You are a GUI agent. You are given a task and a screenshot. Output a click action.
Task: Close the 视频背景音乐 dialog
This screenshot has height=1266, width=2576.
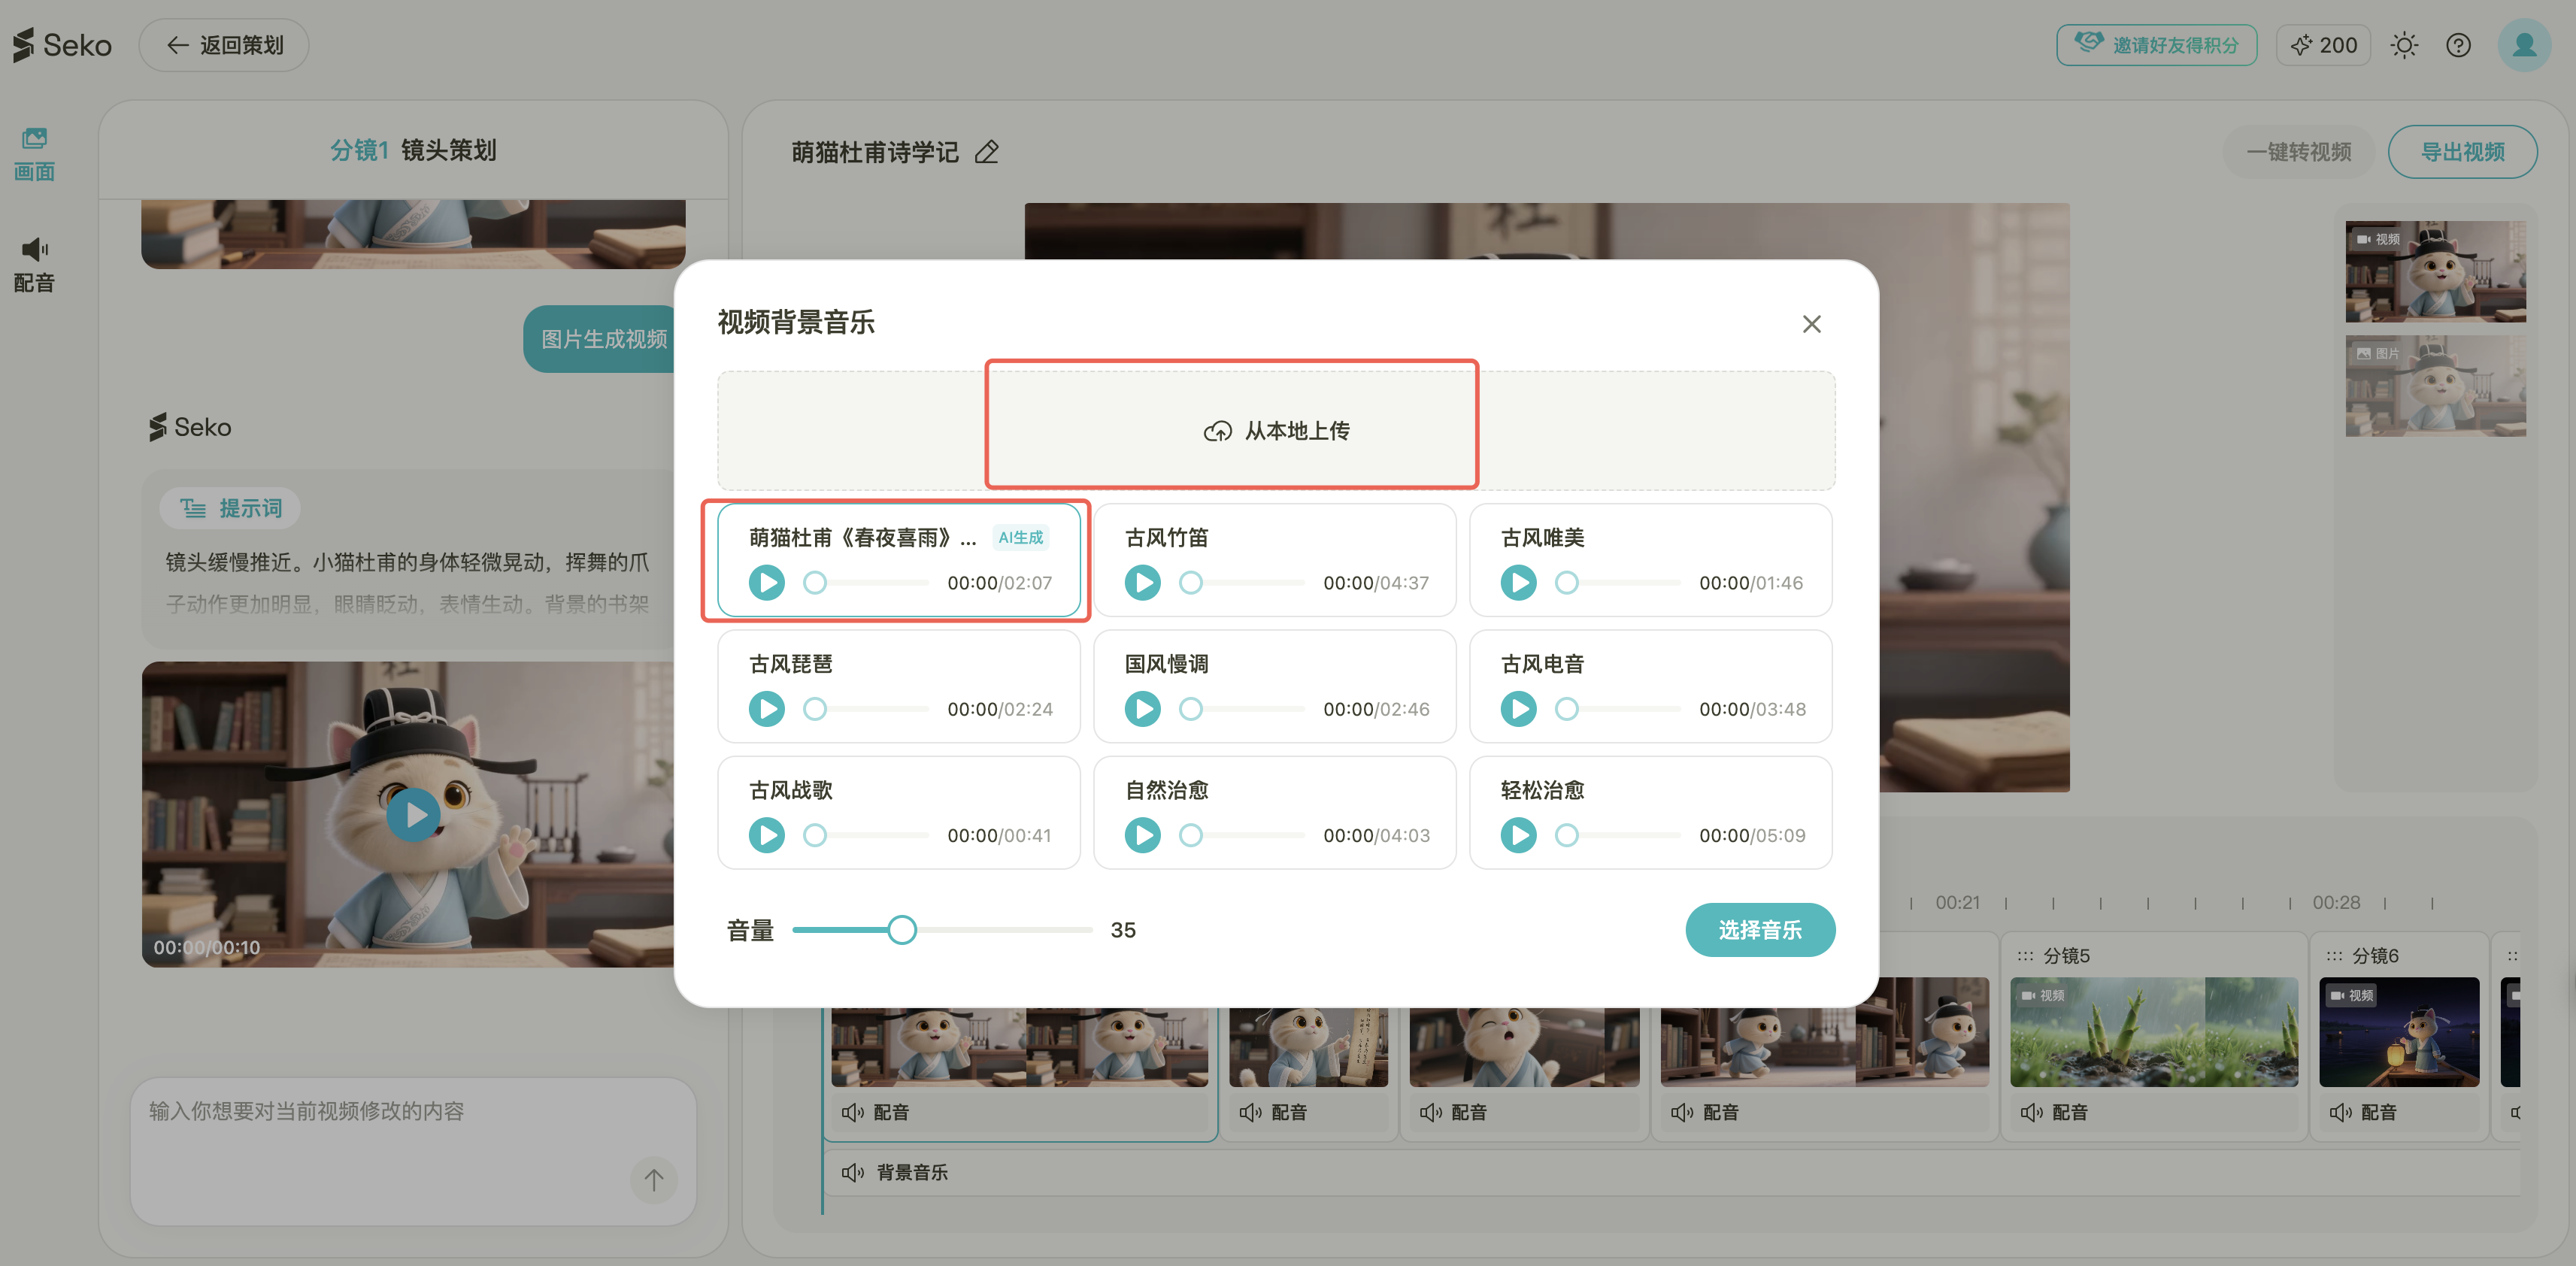coord(1811,324)
